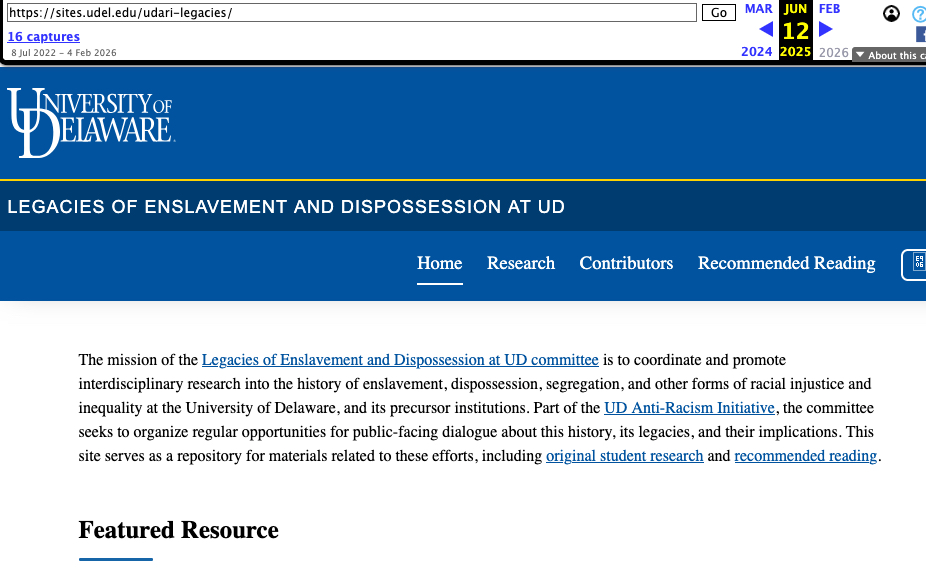
Task: Go to next capture with right arrow
Action: [826, 30]
